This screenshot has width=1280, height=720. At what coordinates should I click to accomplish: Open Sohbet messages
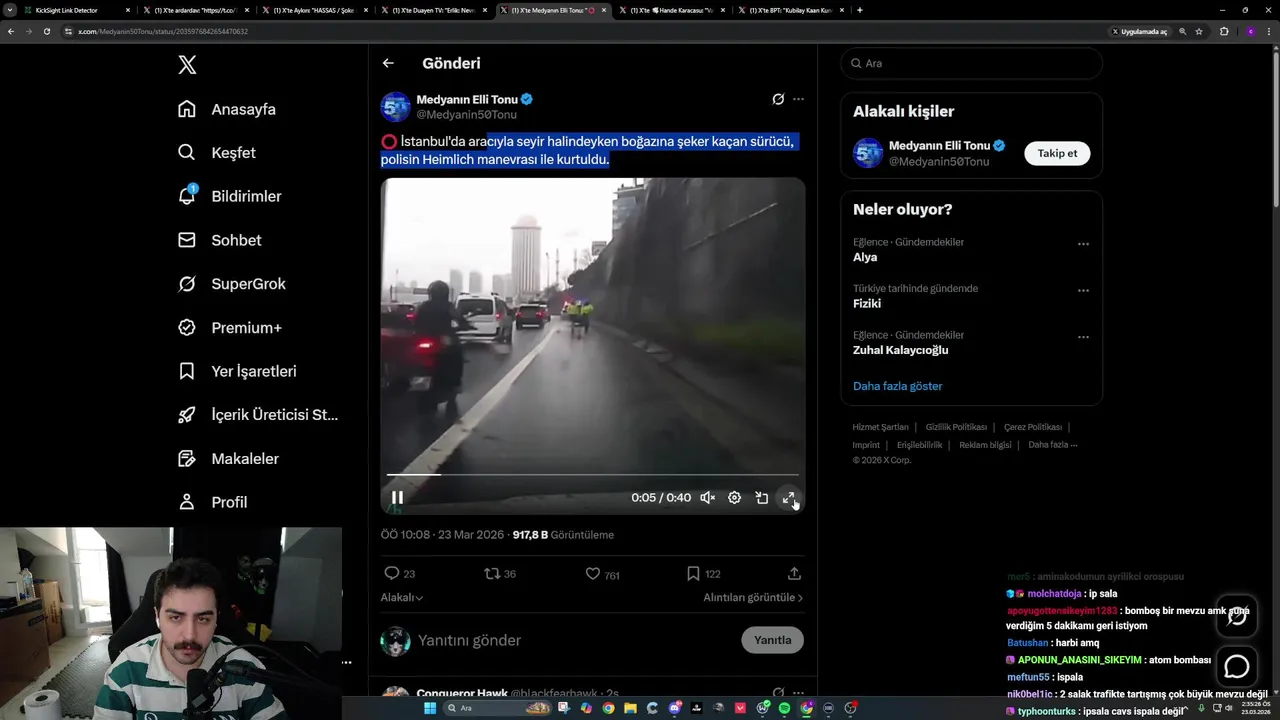(x=219, y=240)
